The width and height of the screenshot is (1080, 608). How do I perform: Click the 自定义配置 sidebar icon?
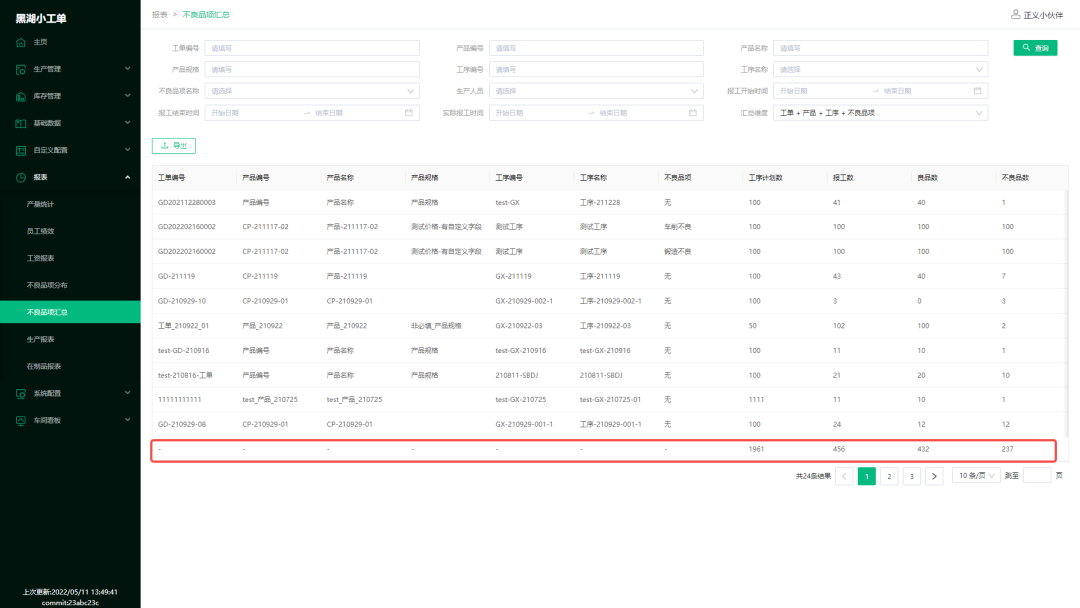21,150
